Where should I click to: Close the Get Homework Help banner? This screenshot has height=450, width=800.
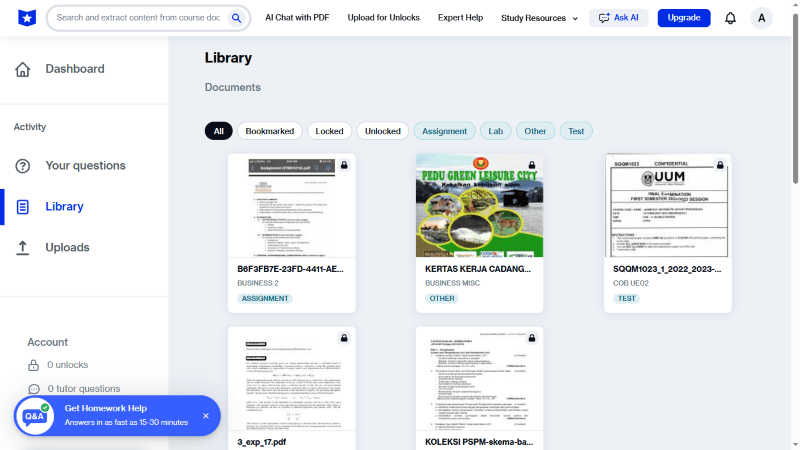[x=206, y=416]
